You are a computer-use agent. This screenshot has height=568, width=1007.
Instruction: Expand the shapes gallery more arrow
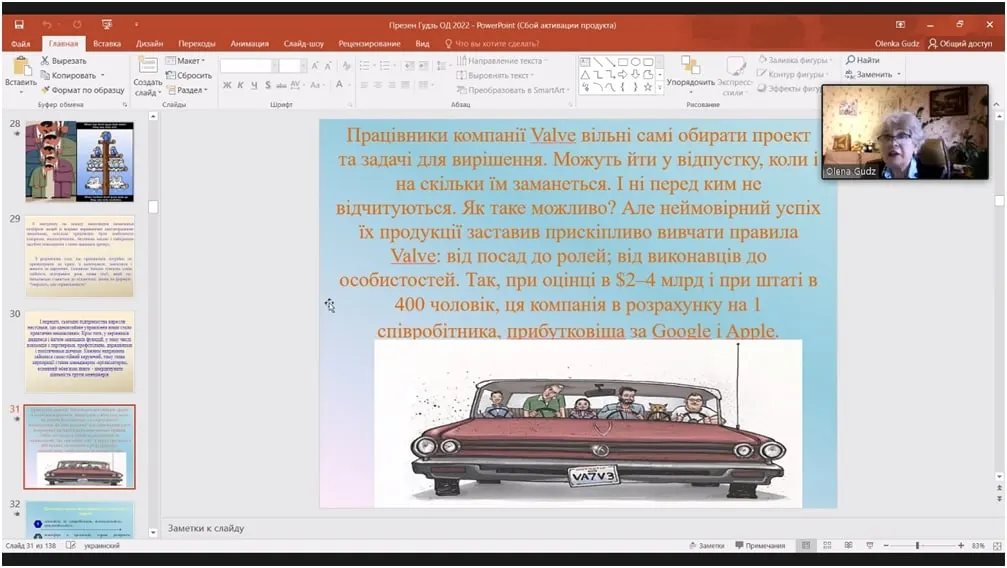point(660,87)
